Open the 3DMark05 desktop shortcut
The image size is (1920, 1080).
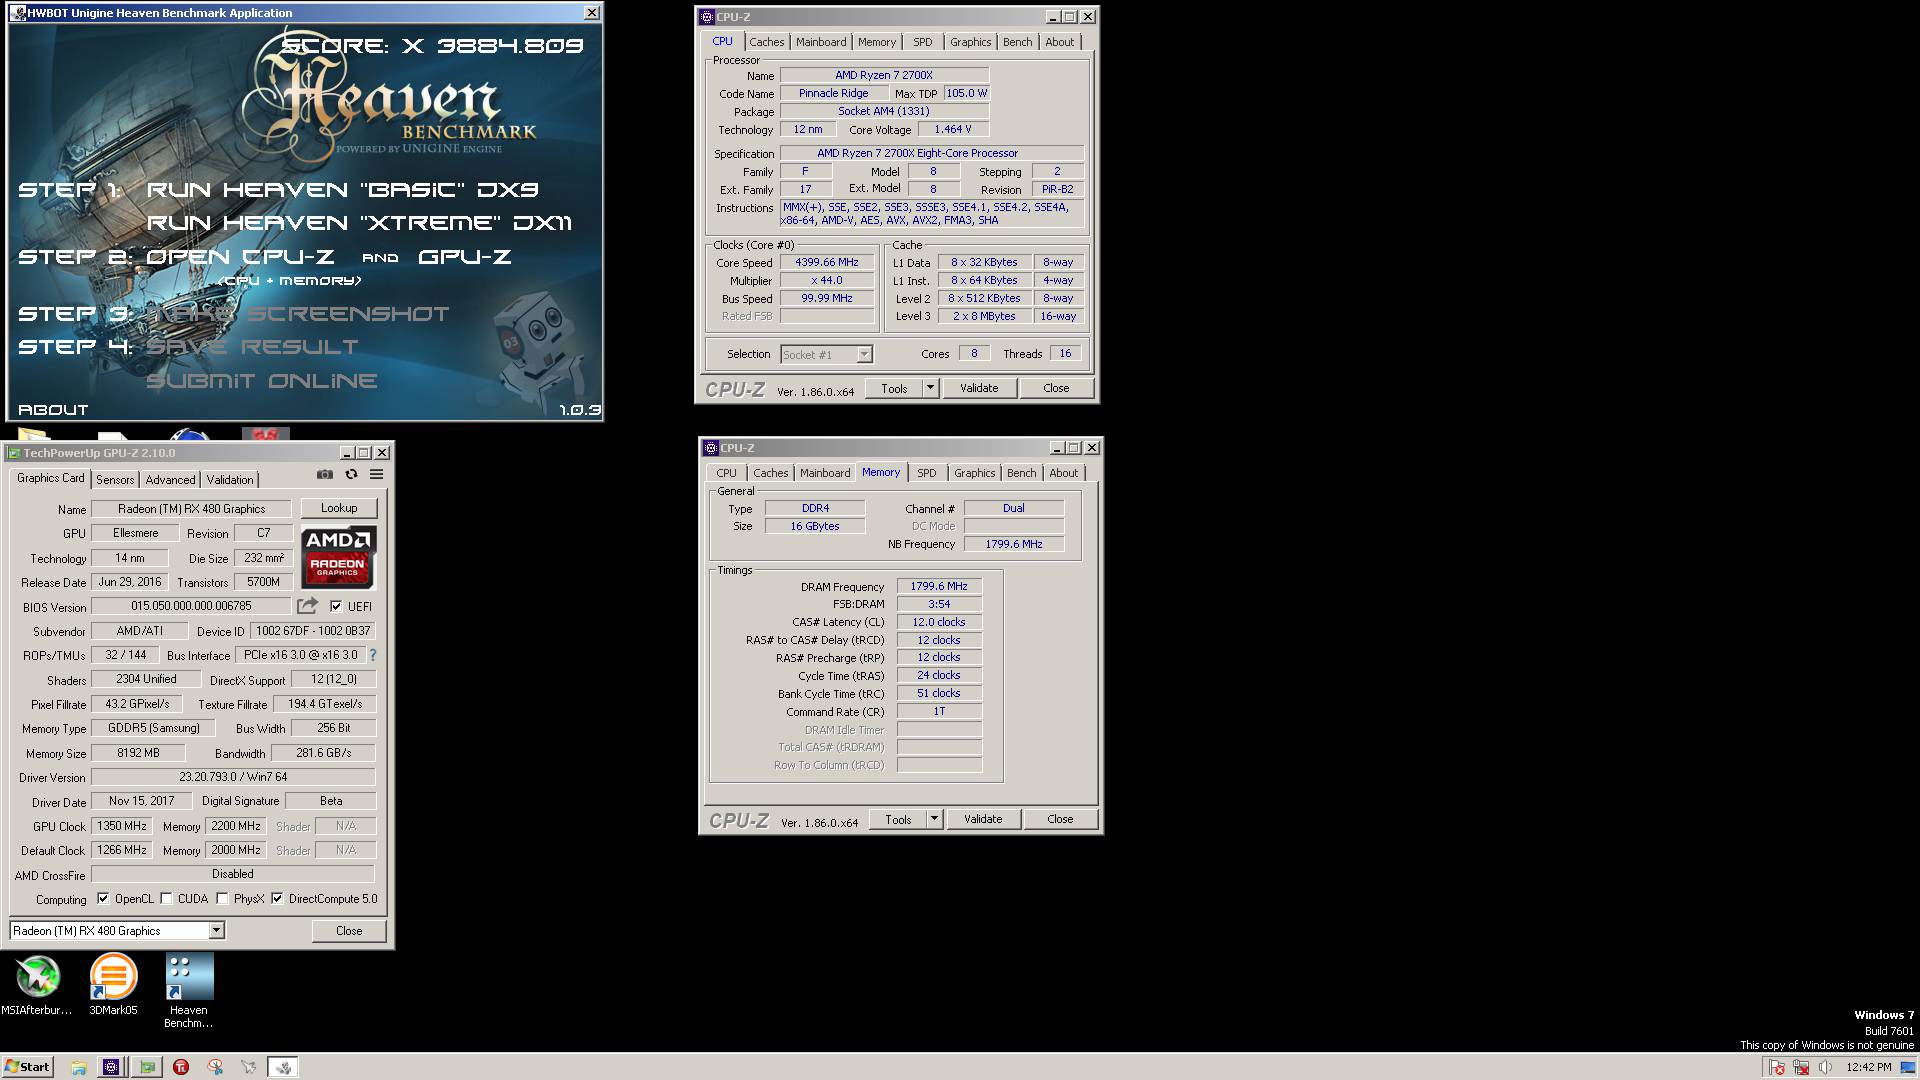click(113, 984)
